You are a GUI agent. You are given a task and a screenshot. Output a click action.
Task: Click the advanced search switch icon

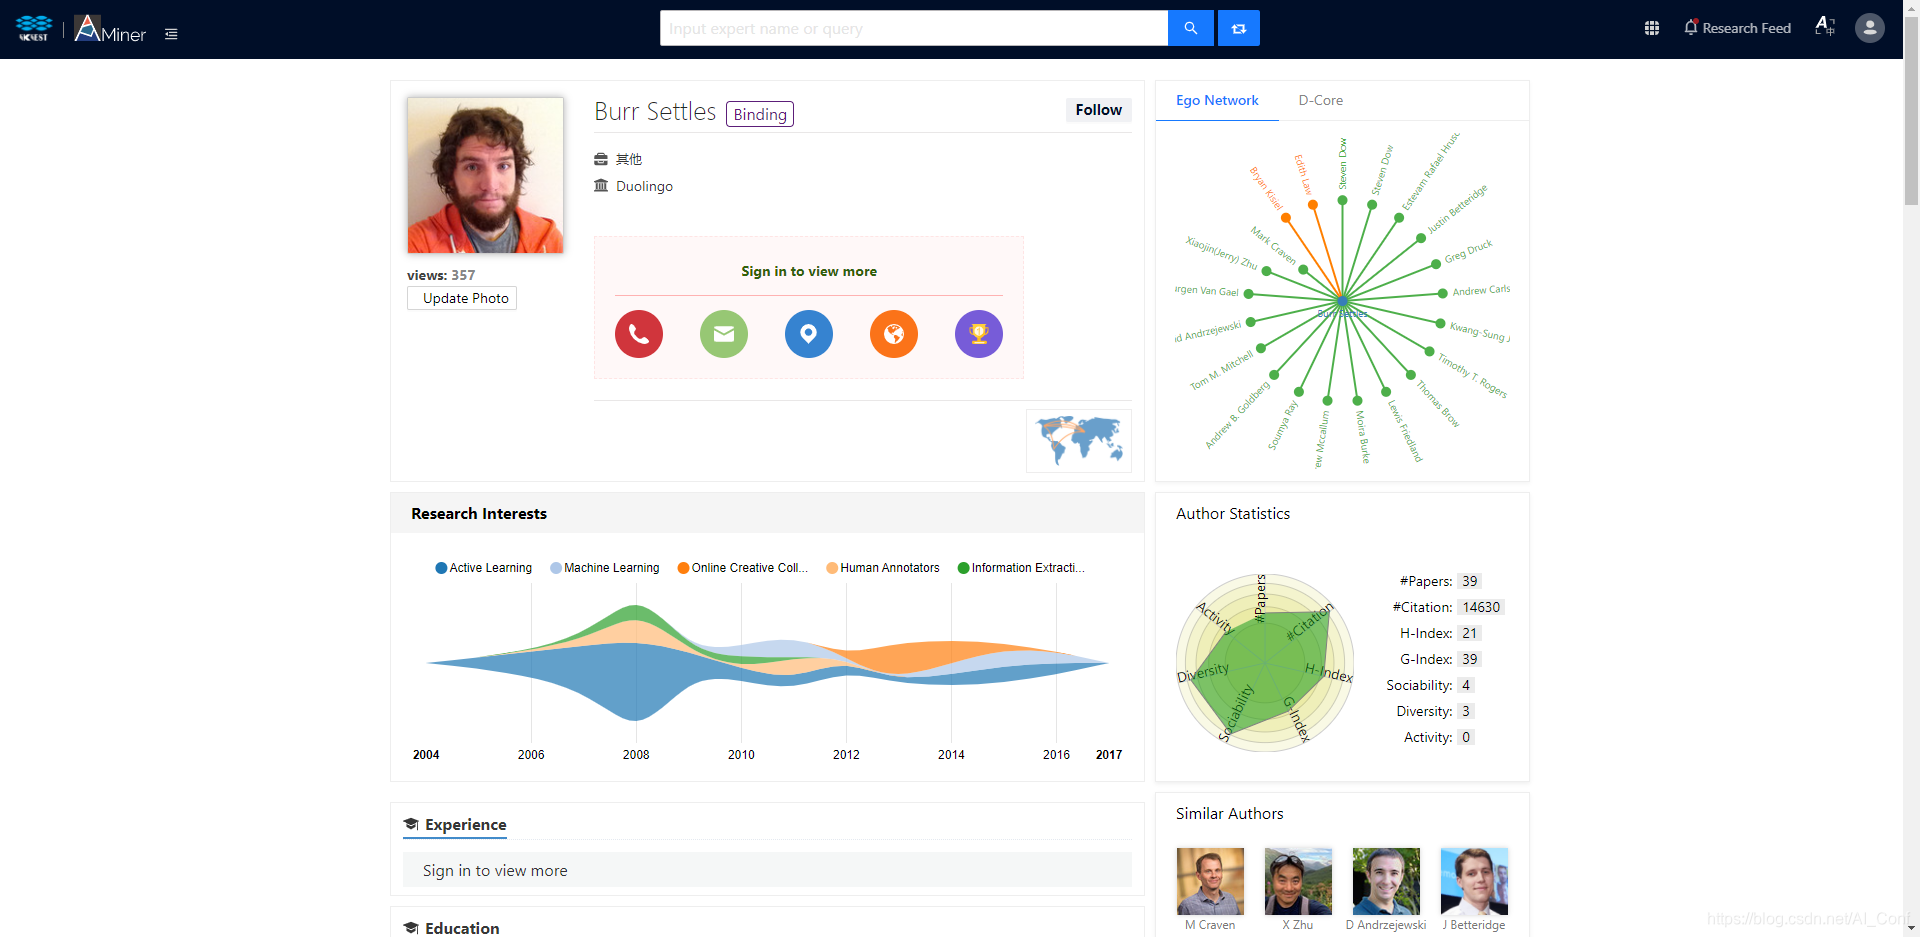coord(1239,28)
